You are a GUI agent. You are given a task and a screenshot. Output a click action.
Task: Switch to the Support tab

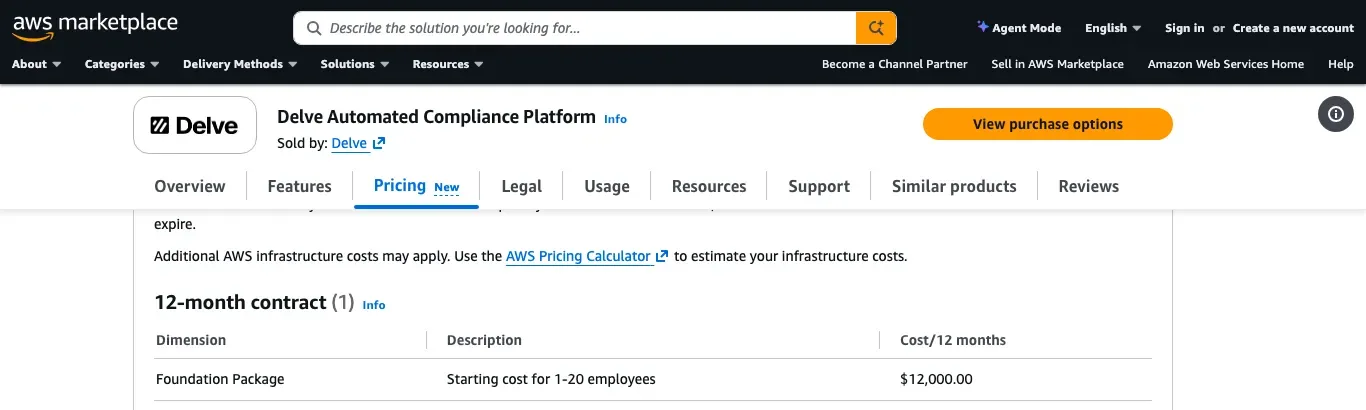(819, 186)
